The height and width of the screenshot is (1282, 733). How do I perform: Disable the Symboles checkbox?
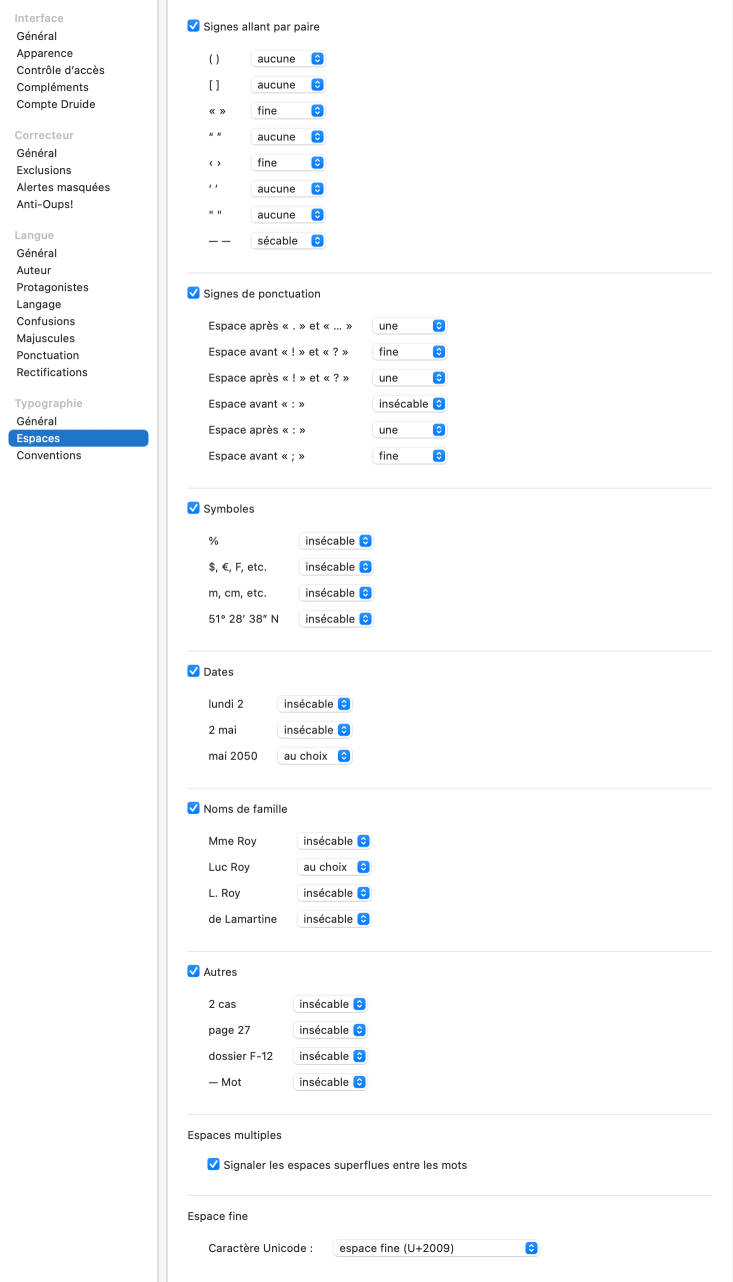point(194,508)
